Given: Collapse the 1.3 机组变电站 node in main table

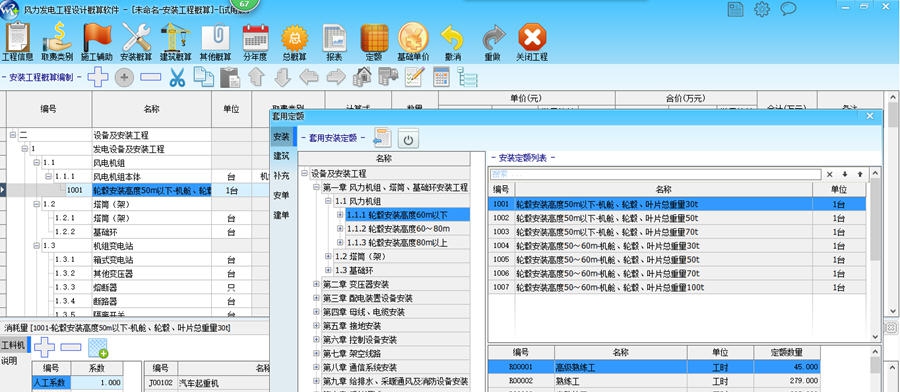Looking at the screenshot, I should point(37,246).
